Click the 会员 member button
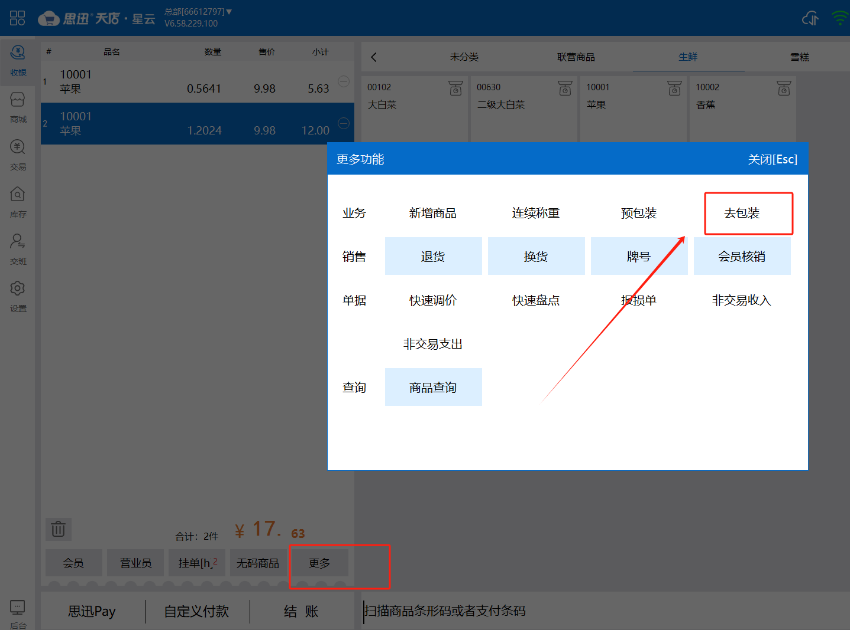The height and width of the screenshot is (630, 850). 73,563
